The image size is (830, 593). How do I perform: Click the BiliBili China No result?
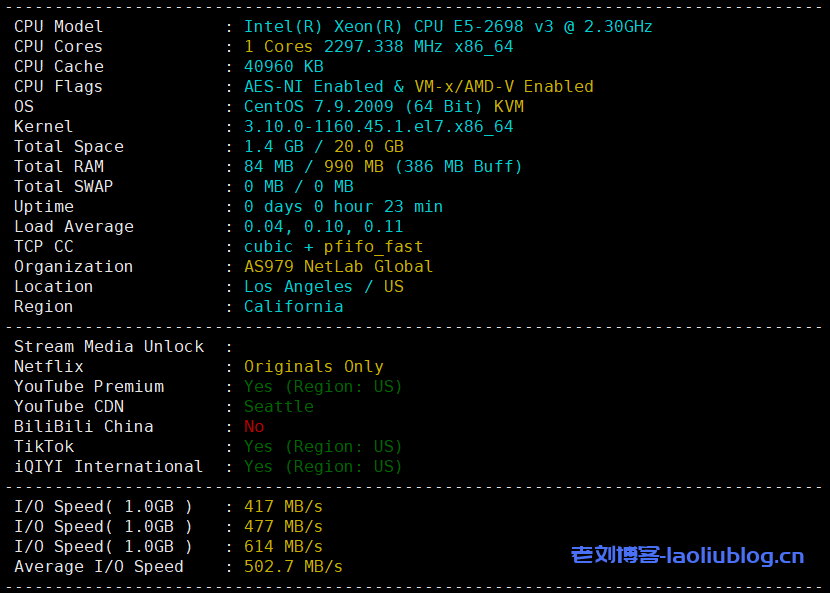pyautogui.click(x=254, y=427)
